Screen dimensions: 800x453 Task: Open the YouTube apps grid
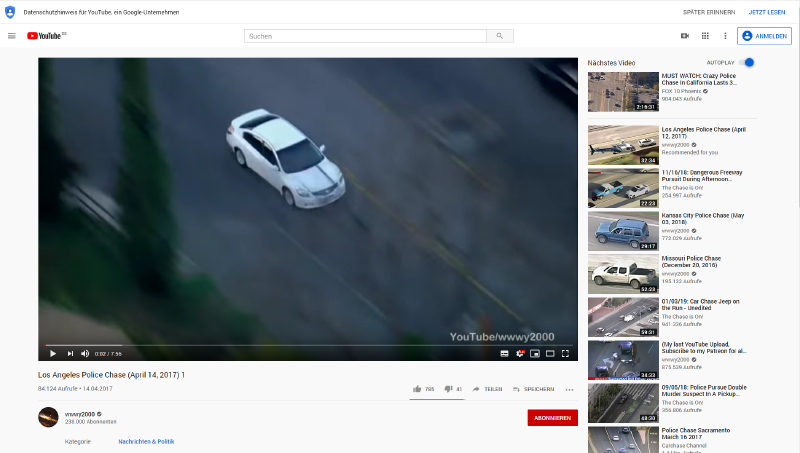tap(705, 36)
